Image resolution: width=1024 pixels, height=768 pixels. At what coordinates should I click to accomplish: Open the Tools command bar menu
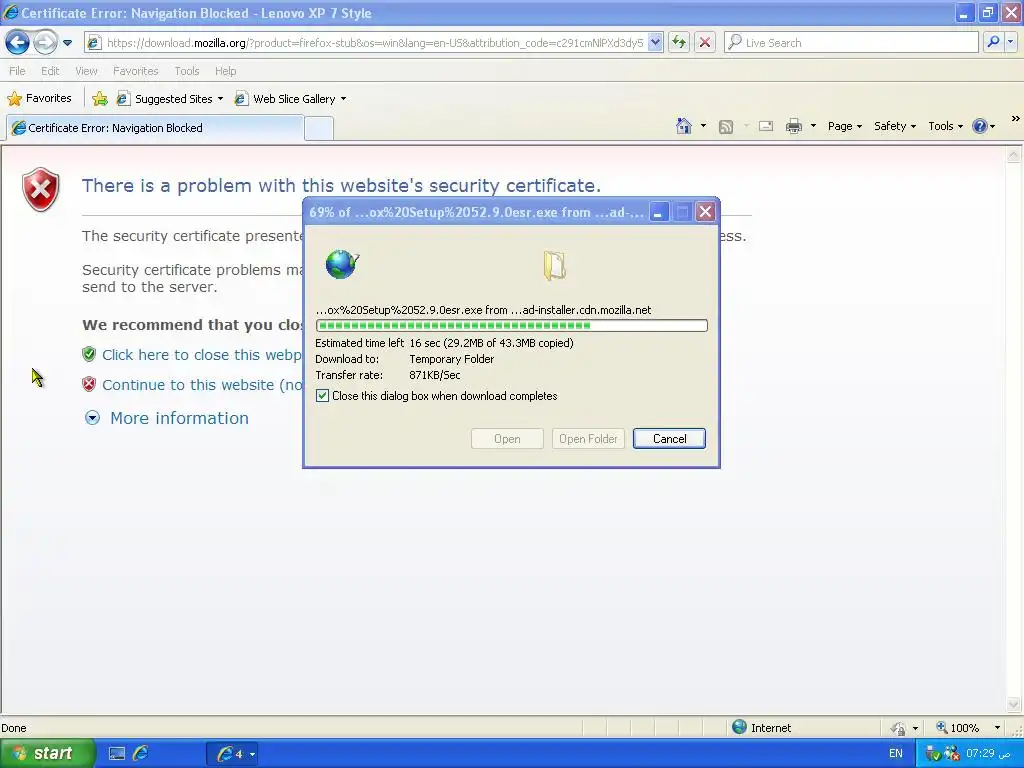click(x=945, y=126)
